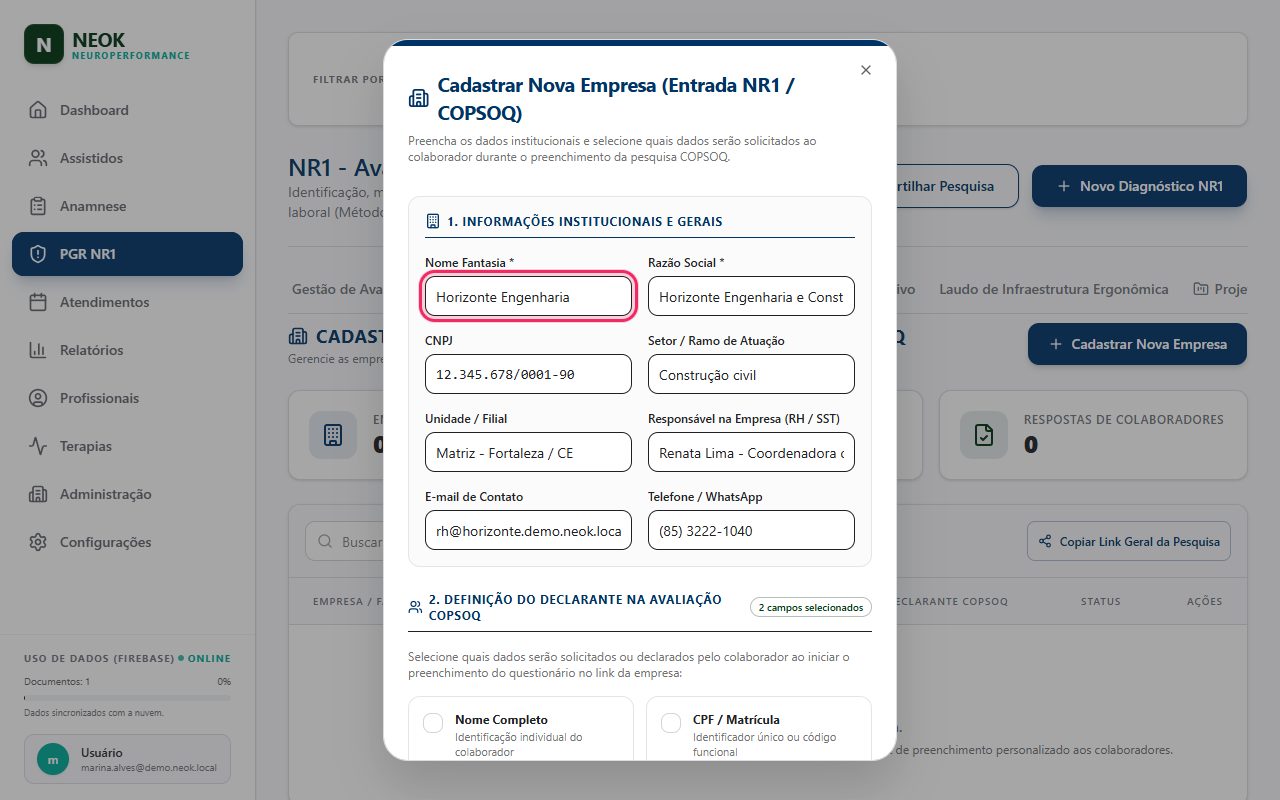Image resolution: width=1280 pixels, height=800 pixels.
Task: Click the Respostas de Colaboradores document-check icon
Action: pyautogui.click(x=984, y=435)
